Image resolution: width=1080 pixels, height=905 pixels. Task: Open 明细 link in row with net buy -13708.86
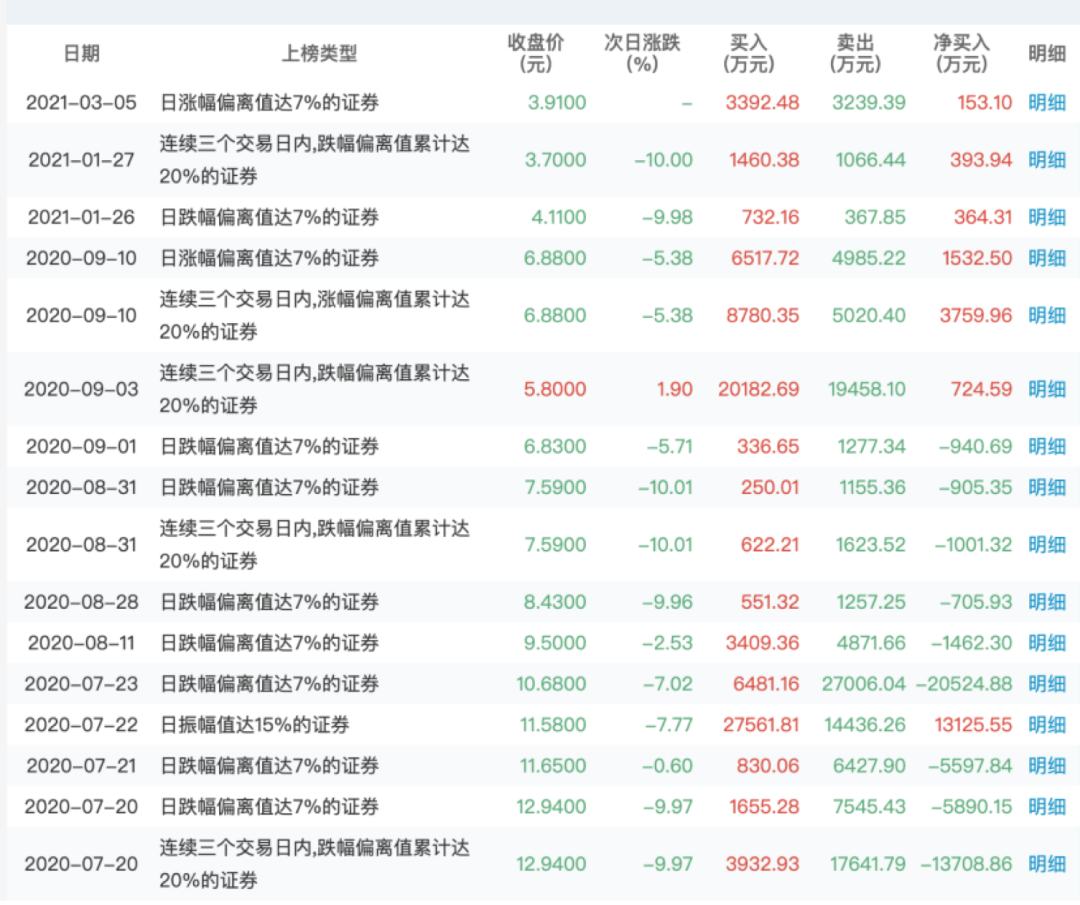coord(1047,864)
